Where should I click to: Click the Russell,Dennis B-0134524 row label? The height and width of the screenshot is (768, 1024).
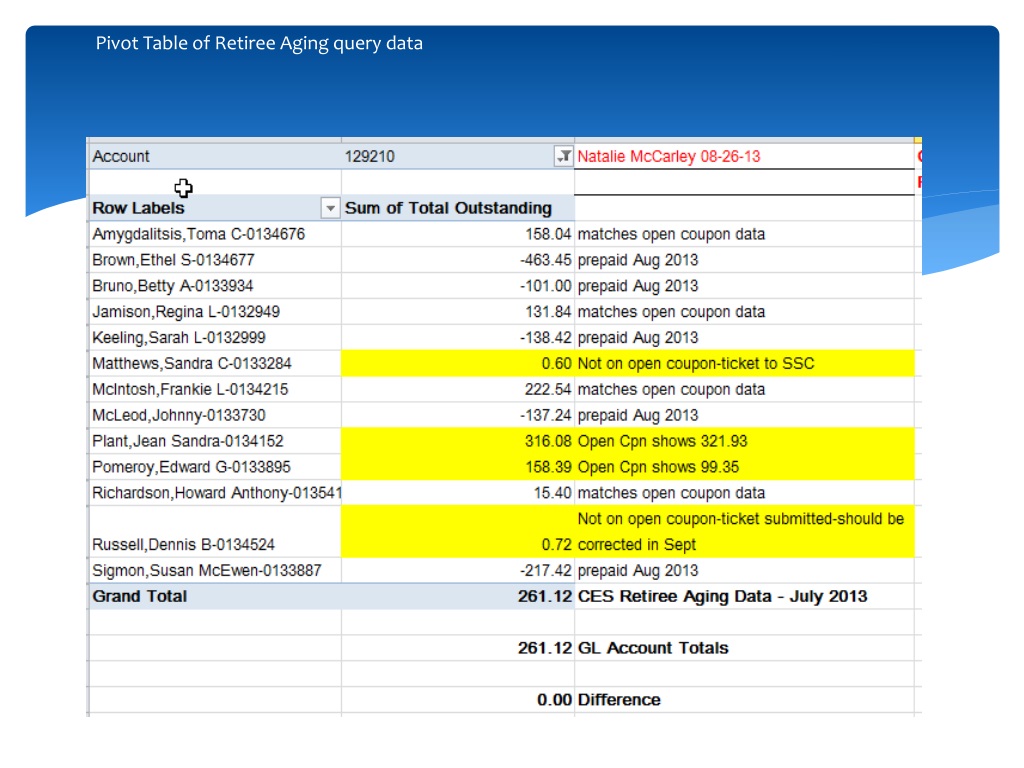tap(184, 544)
